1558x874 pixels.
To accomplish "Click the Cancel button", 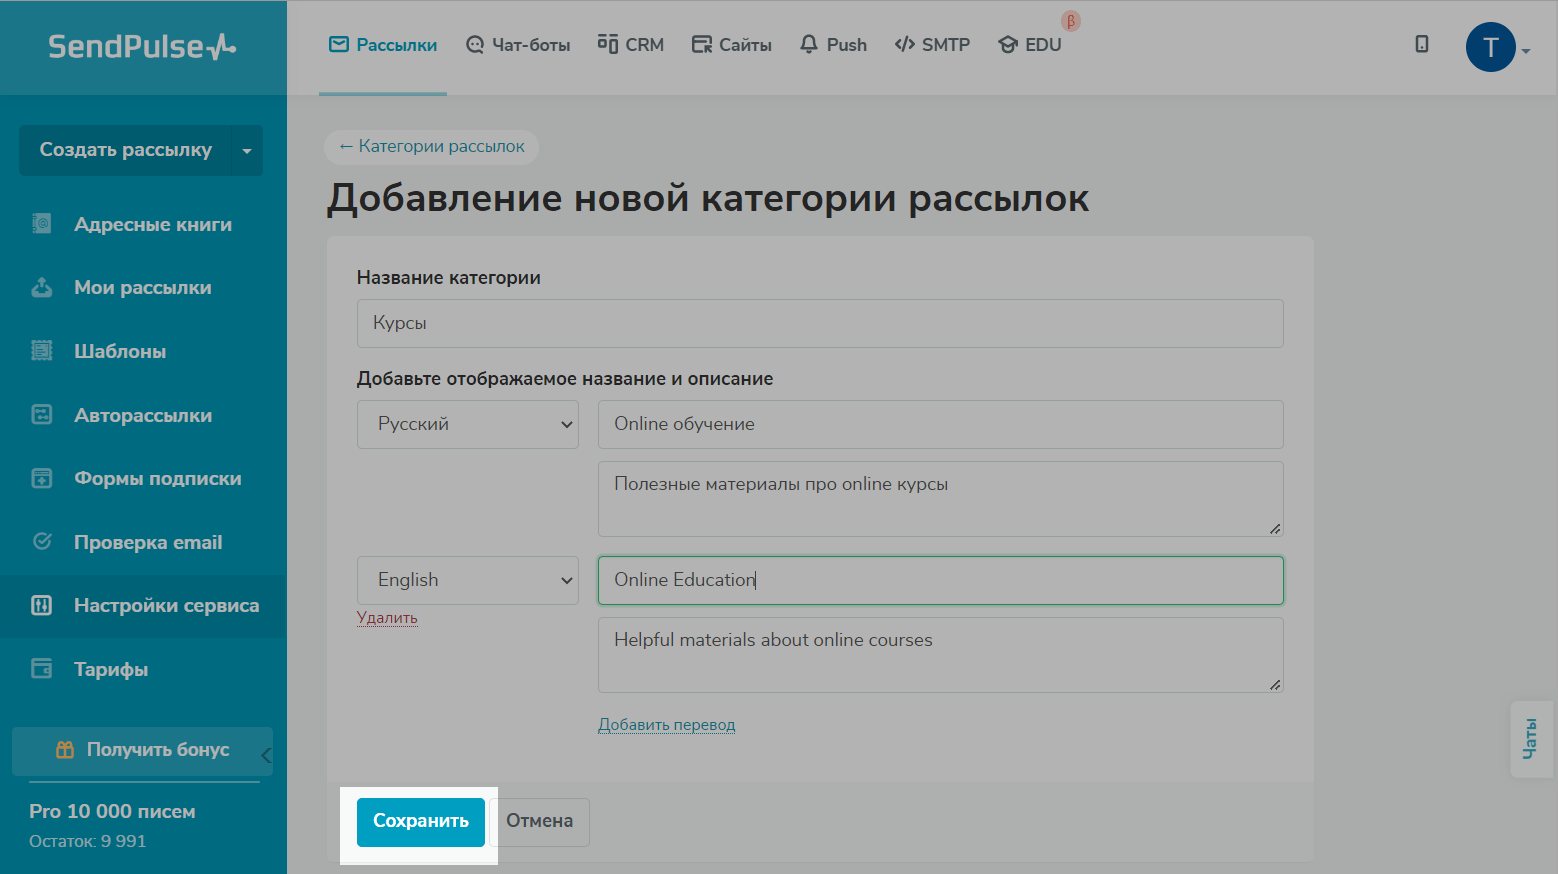I will click(x=539, y=821).
